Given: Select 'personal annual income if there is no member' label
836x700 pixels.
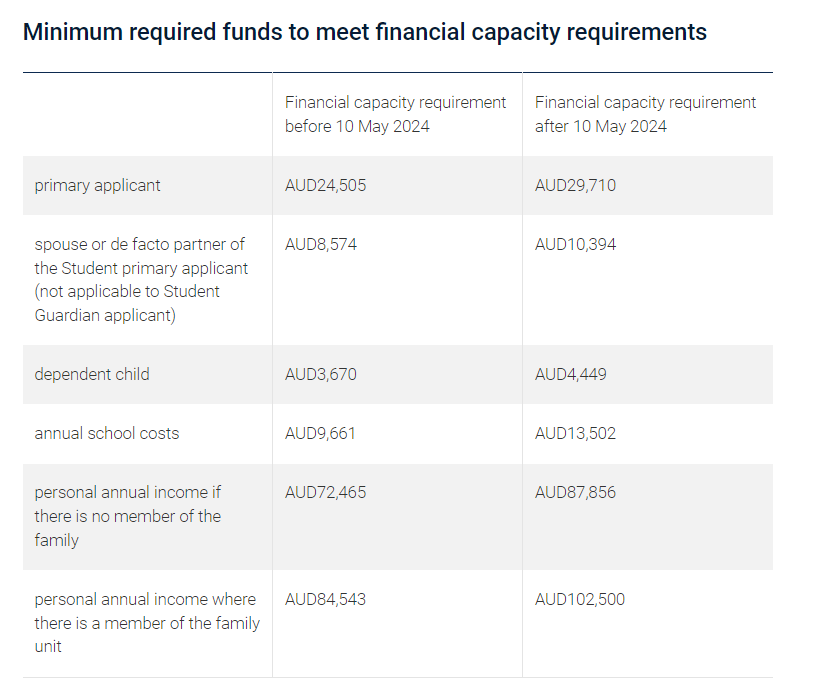Looking at the screenshot, I should 128,516.
